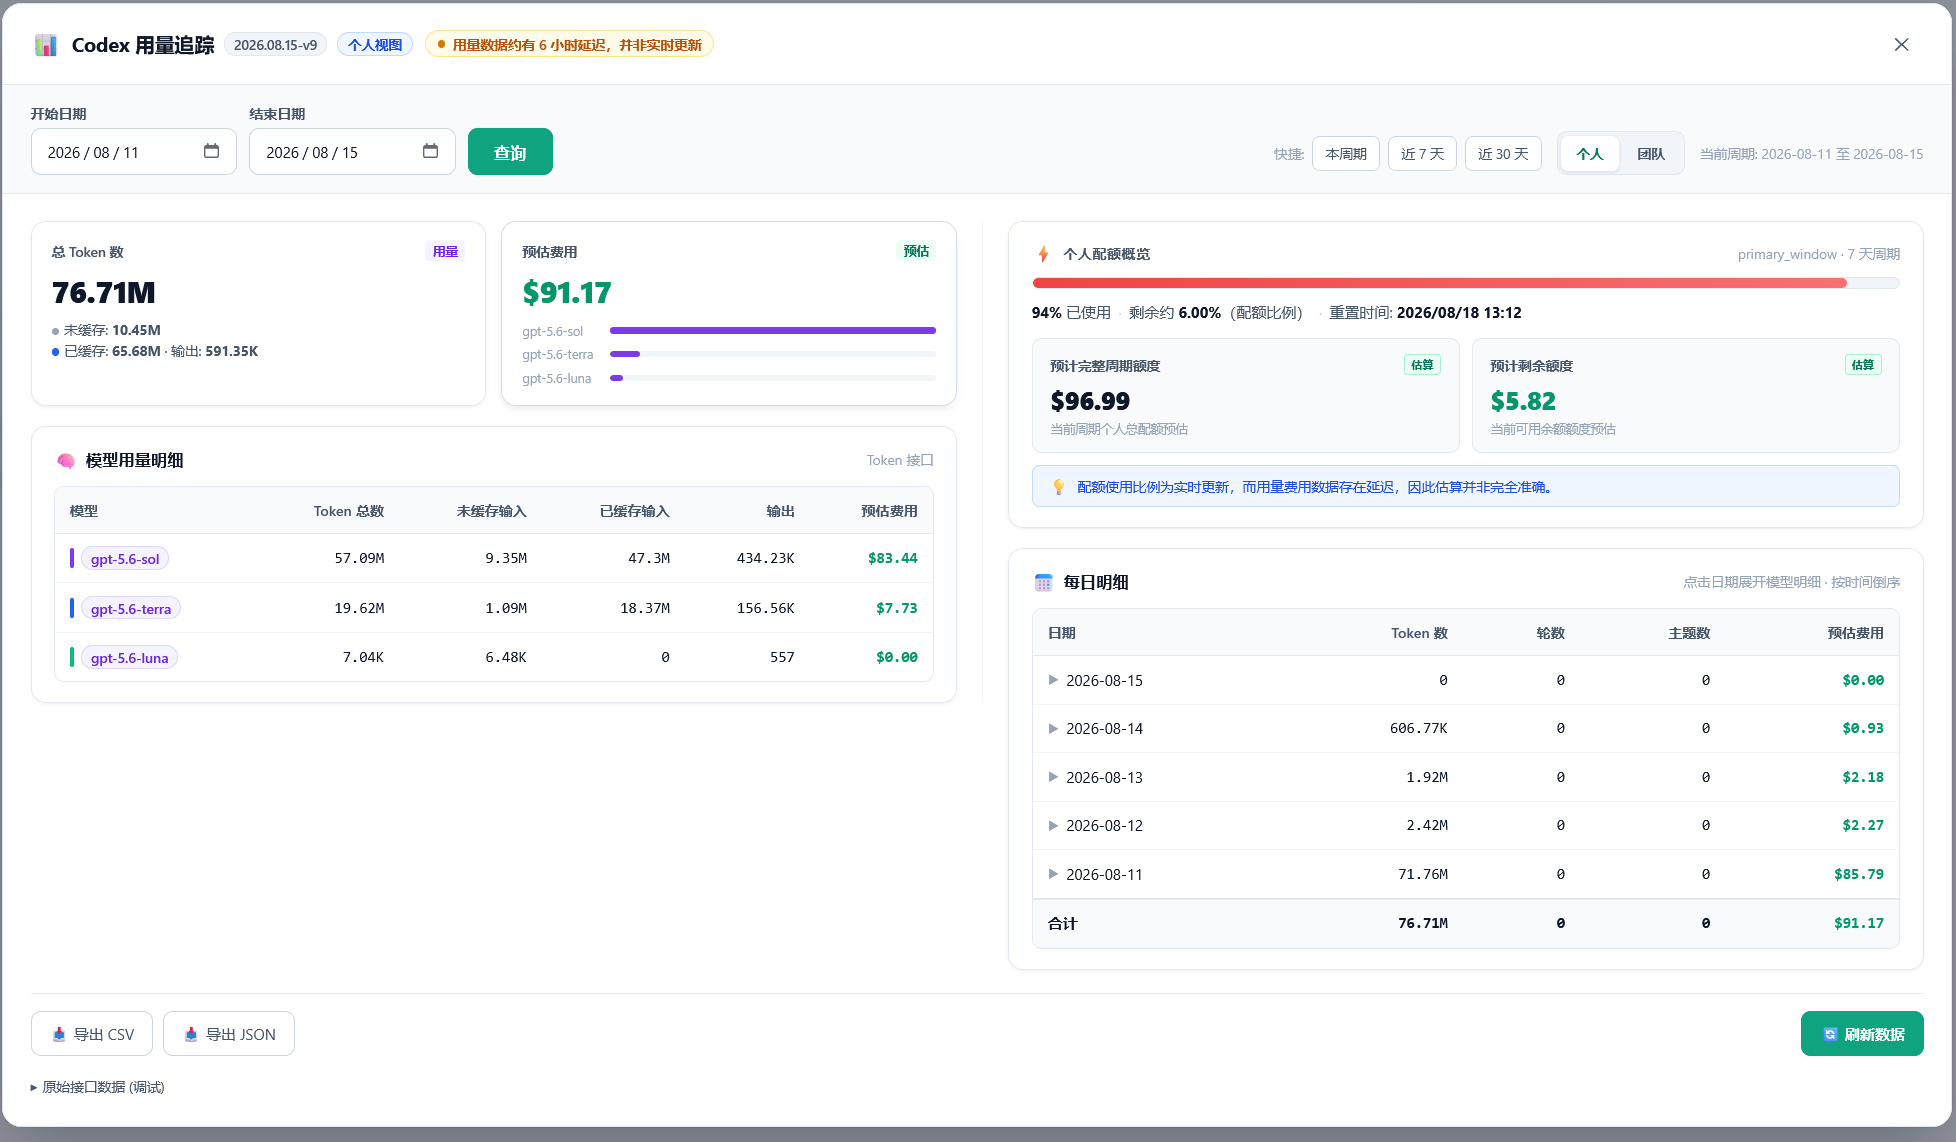This screenshot has height=1142, width=1956.
Task: Click the lightbulb icon in the quota notice
Action: point(1058,487)
